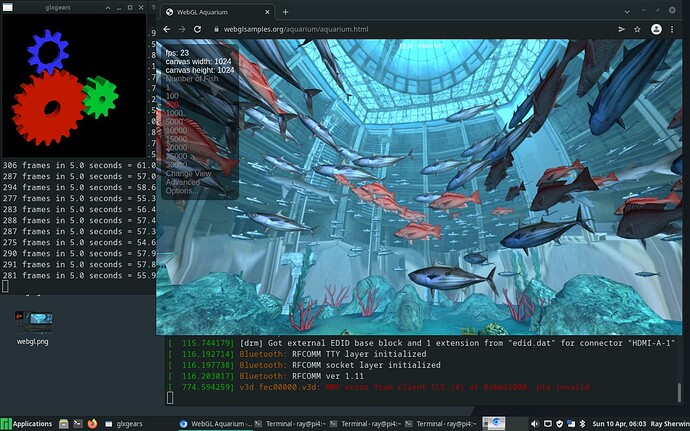The width and height of the screenshot is (690, 431).
Task: Open the glxgears window menu icon
Action: click(7, 7)
